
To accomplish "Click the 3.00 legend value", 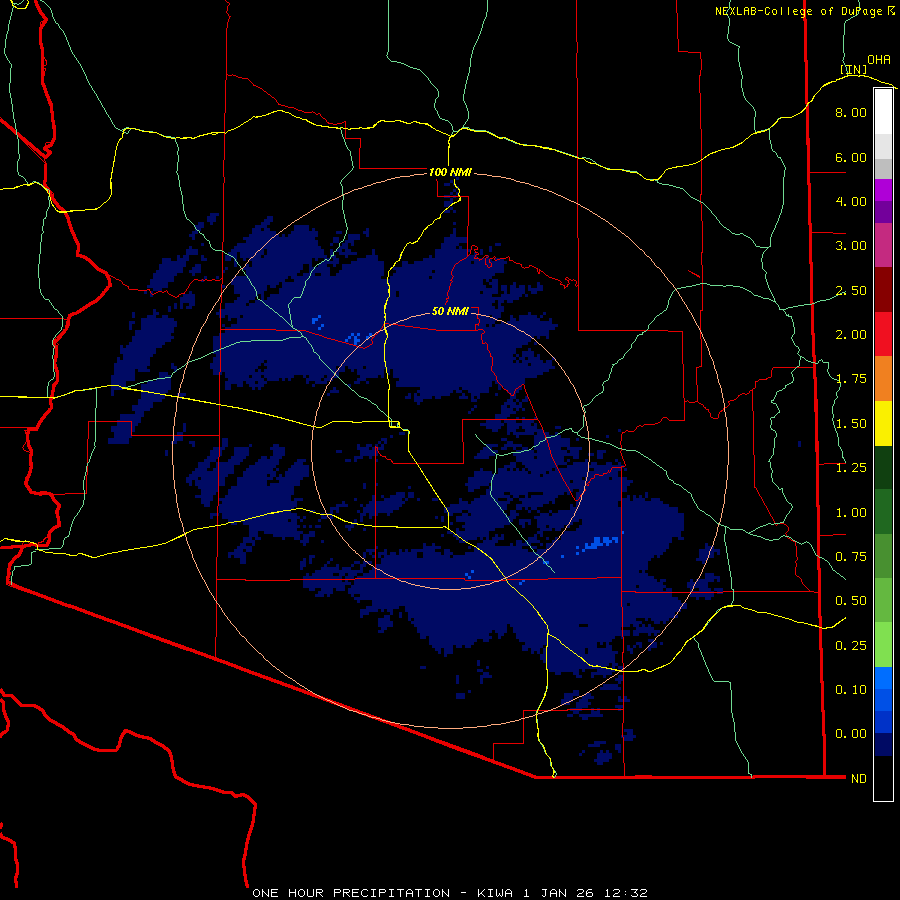I will point(851,246).
